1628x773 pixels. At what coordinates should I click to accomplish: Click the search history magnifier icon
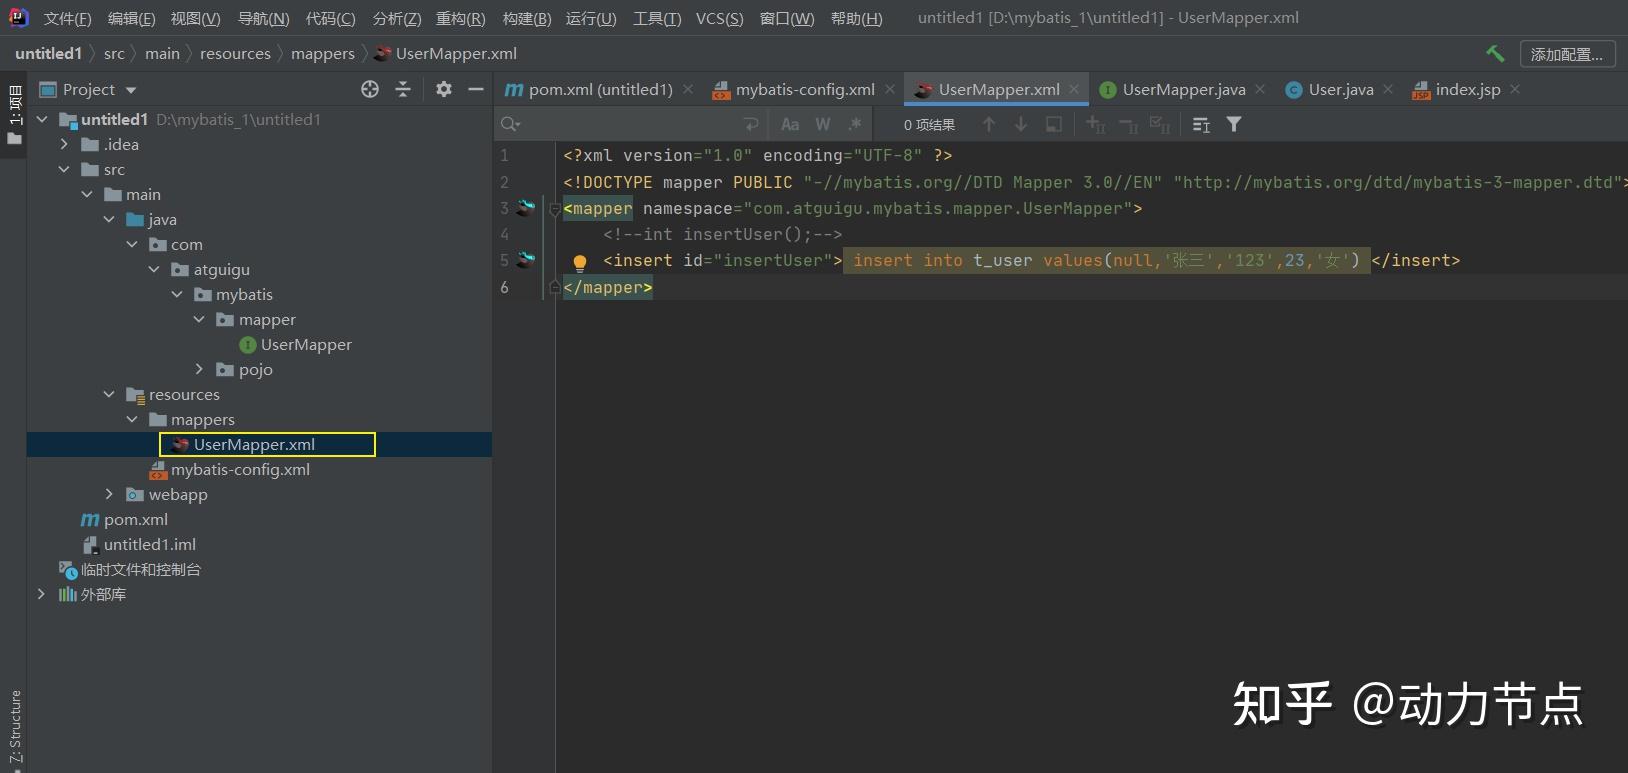511,124
